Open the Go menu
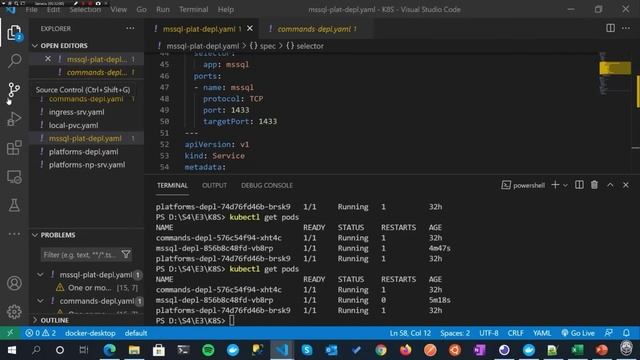640x360 pixels. 141,9
